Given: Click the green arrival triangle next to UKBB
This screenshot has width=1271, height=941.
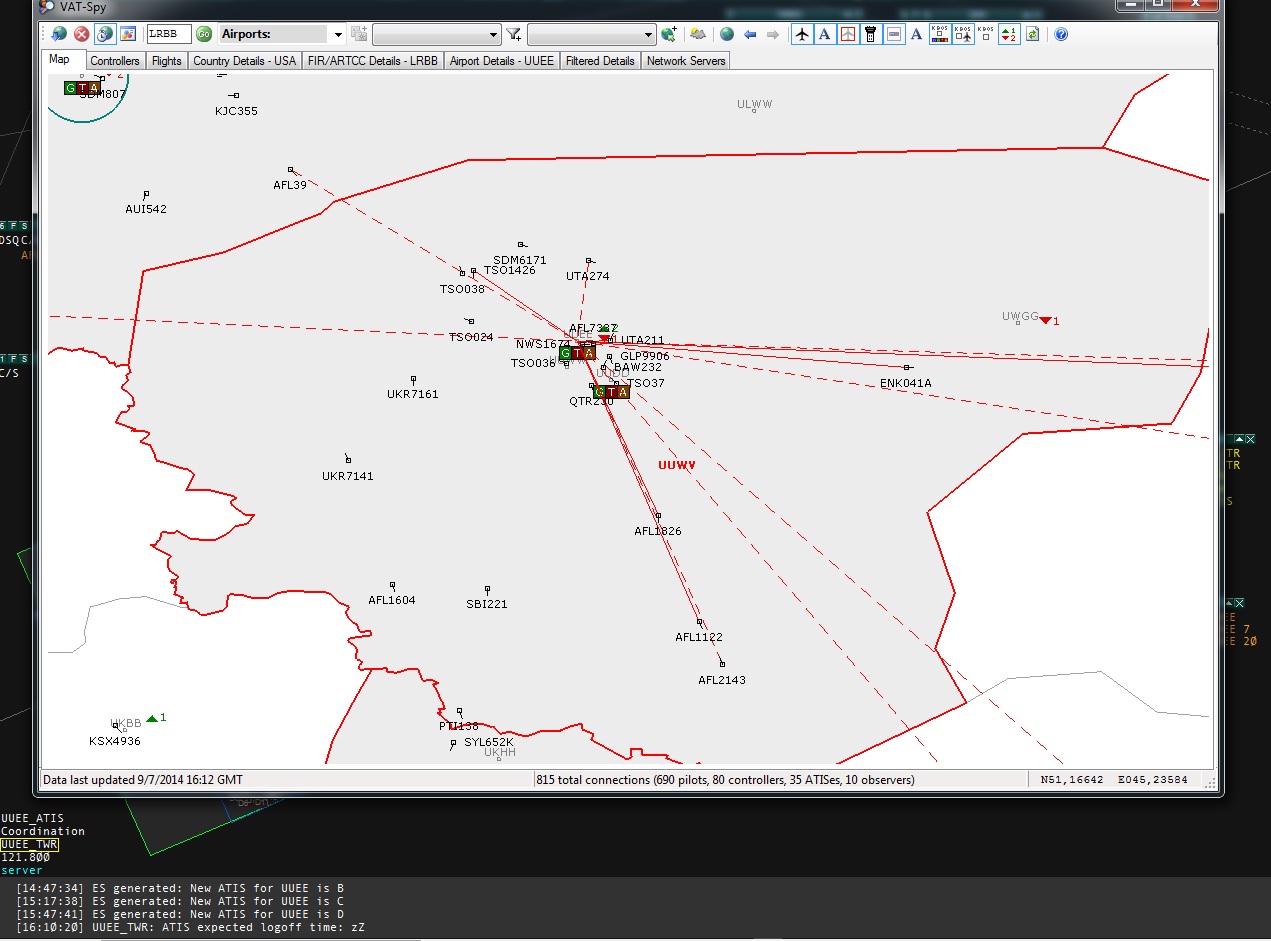Looking at the screenshot, I should (x=151, y=718).
